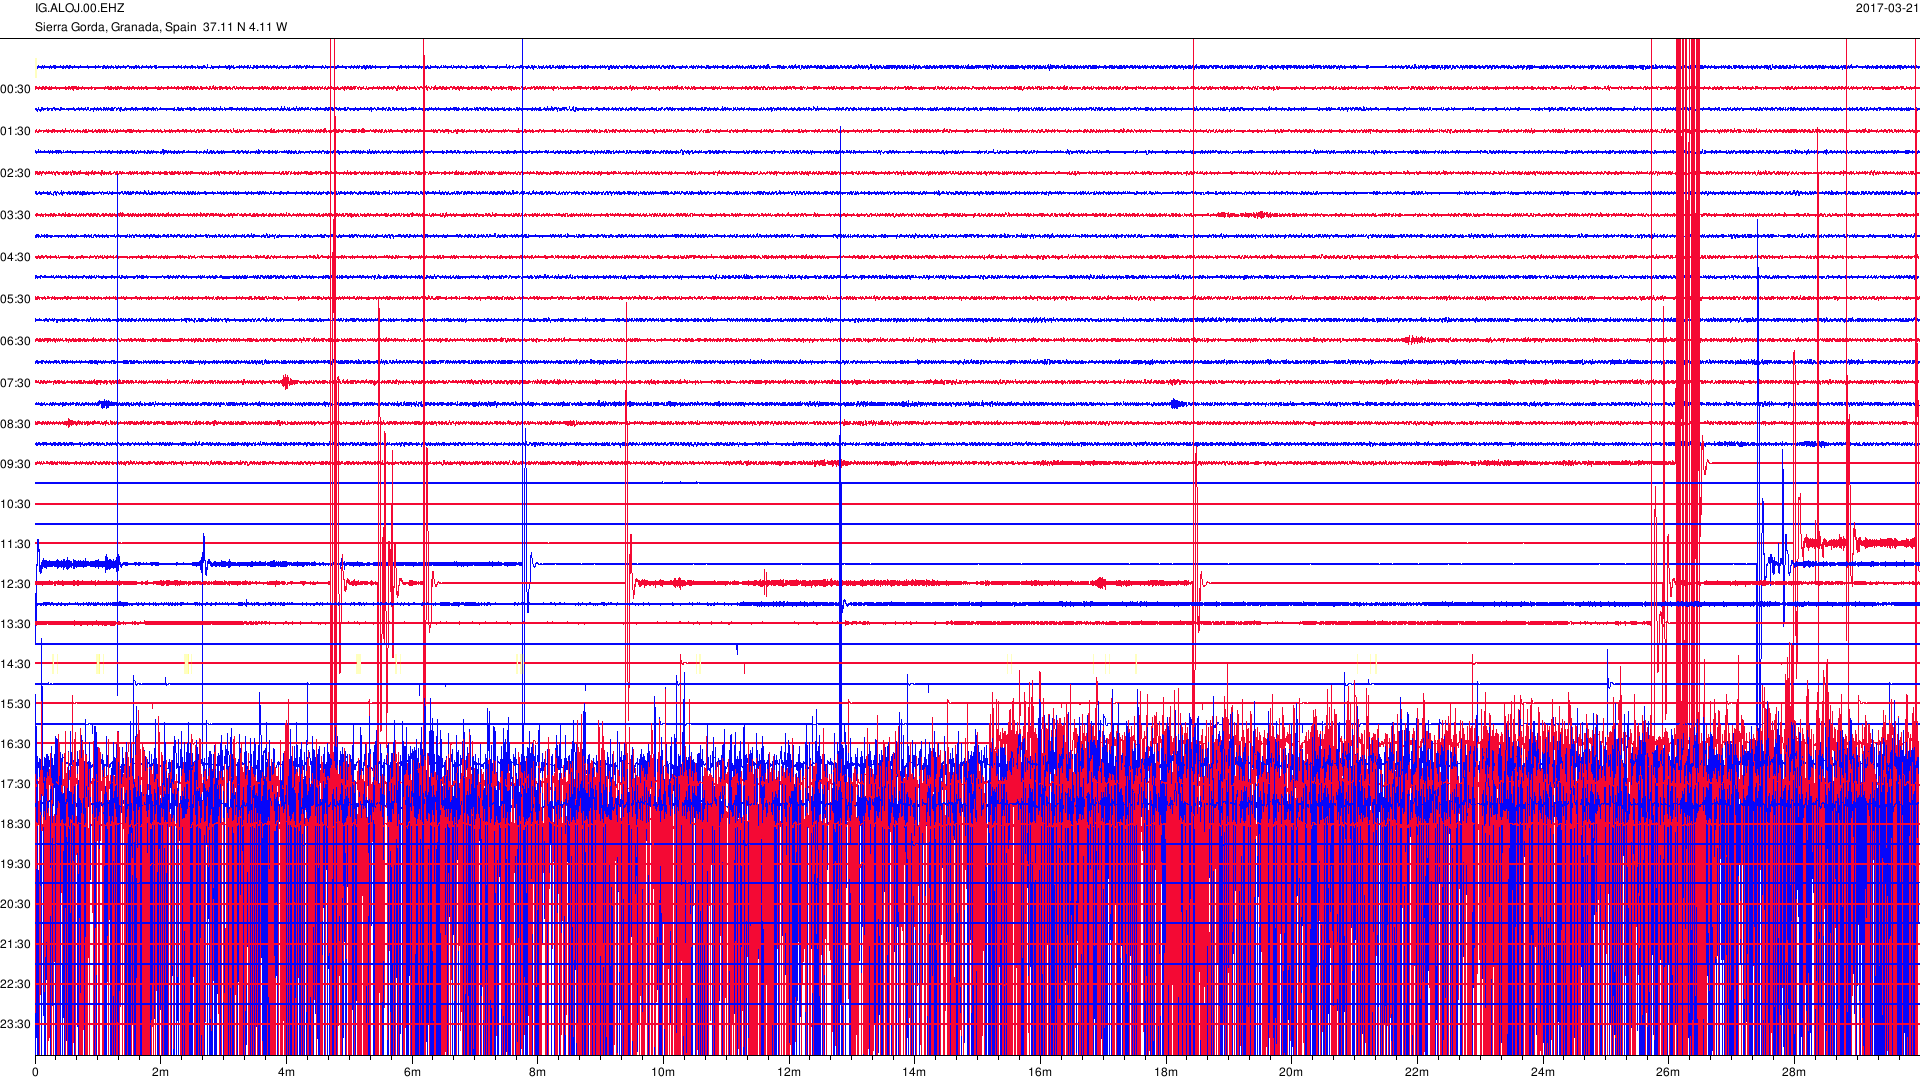Viewport: 1920px width, 1080px height.
Task: Select the 05:30 time label
Action: pyautogui.click(x=16, y=299)
